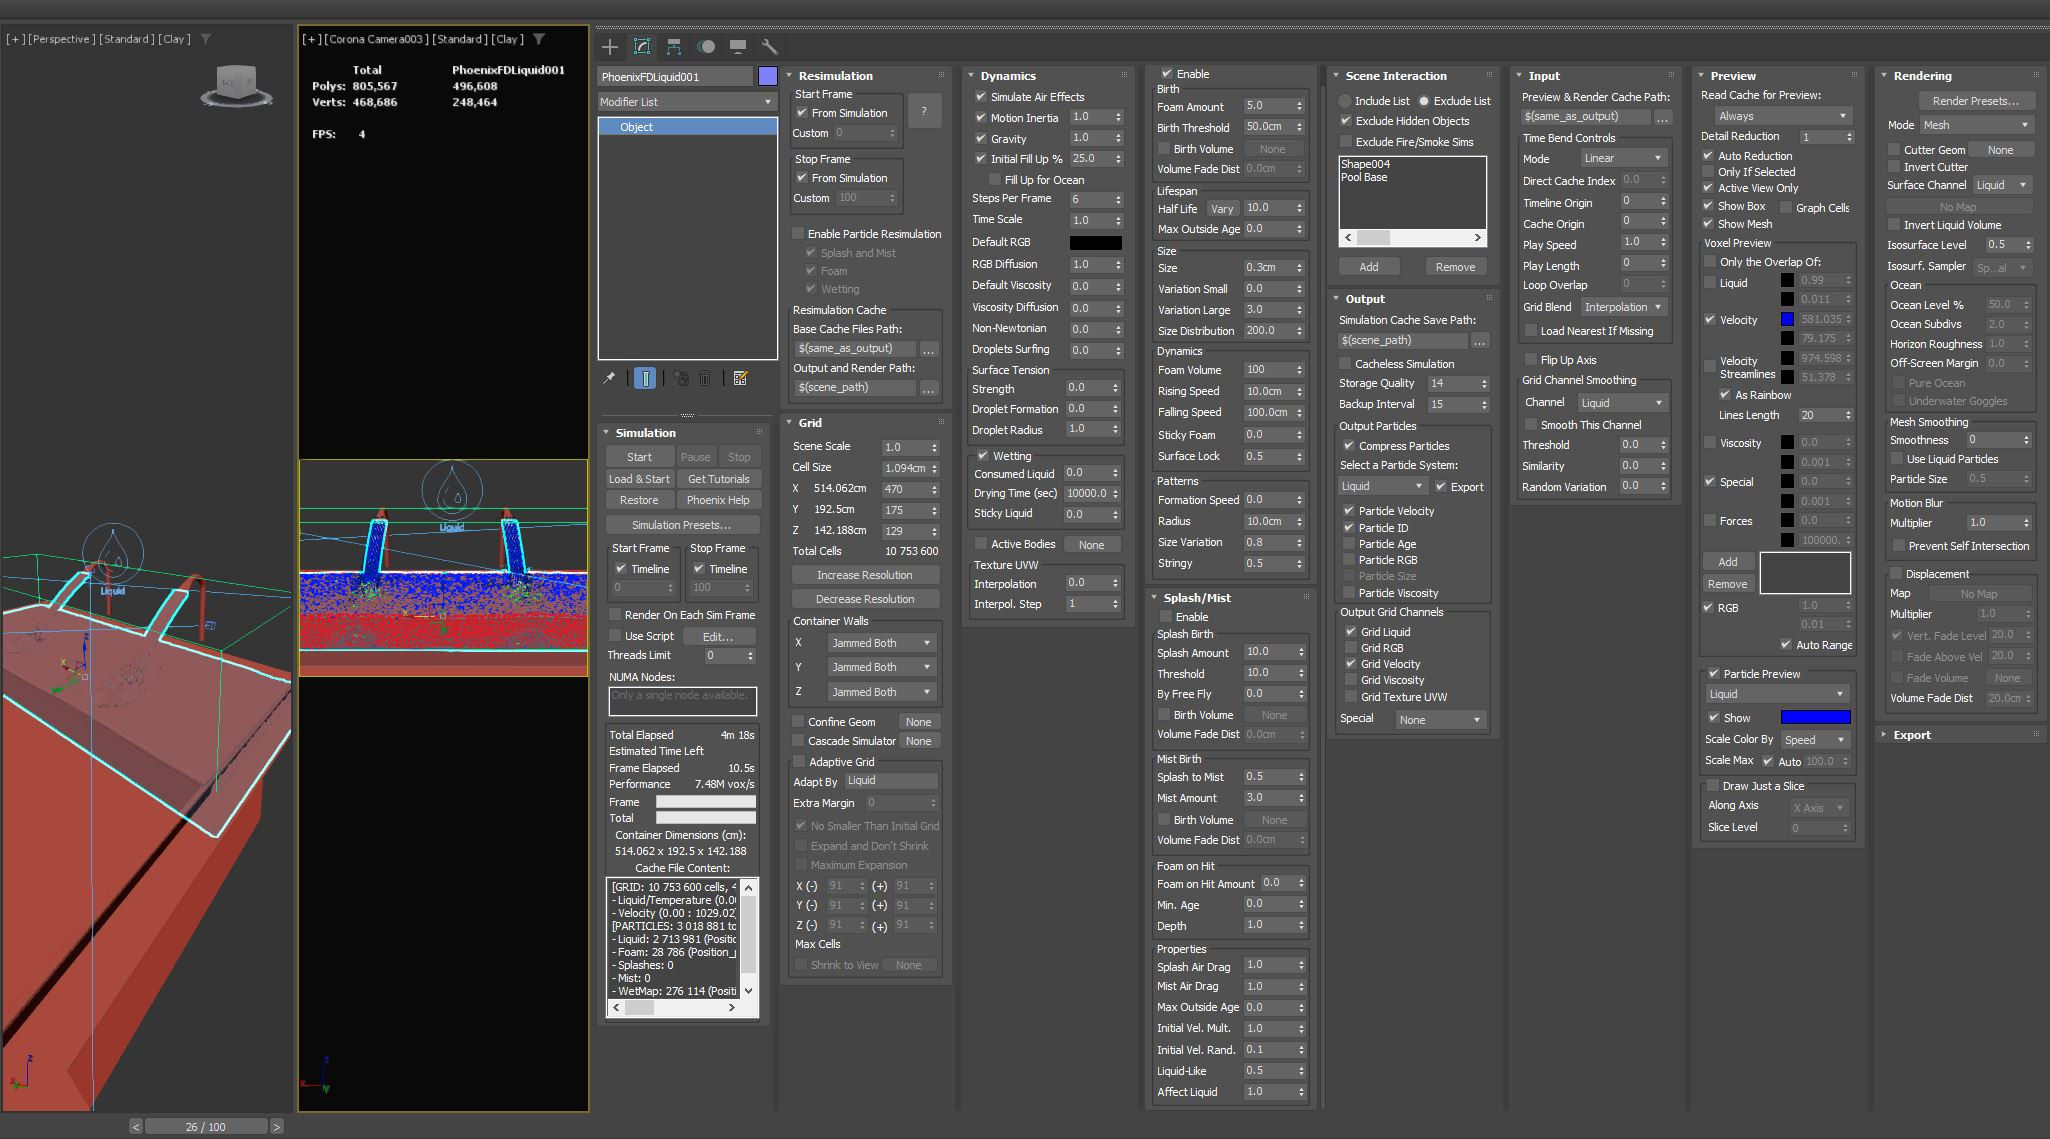Screen dimensions: 2050x1139
Task: Click Load & Start button
Action: [639, 479]
